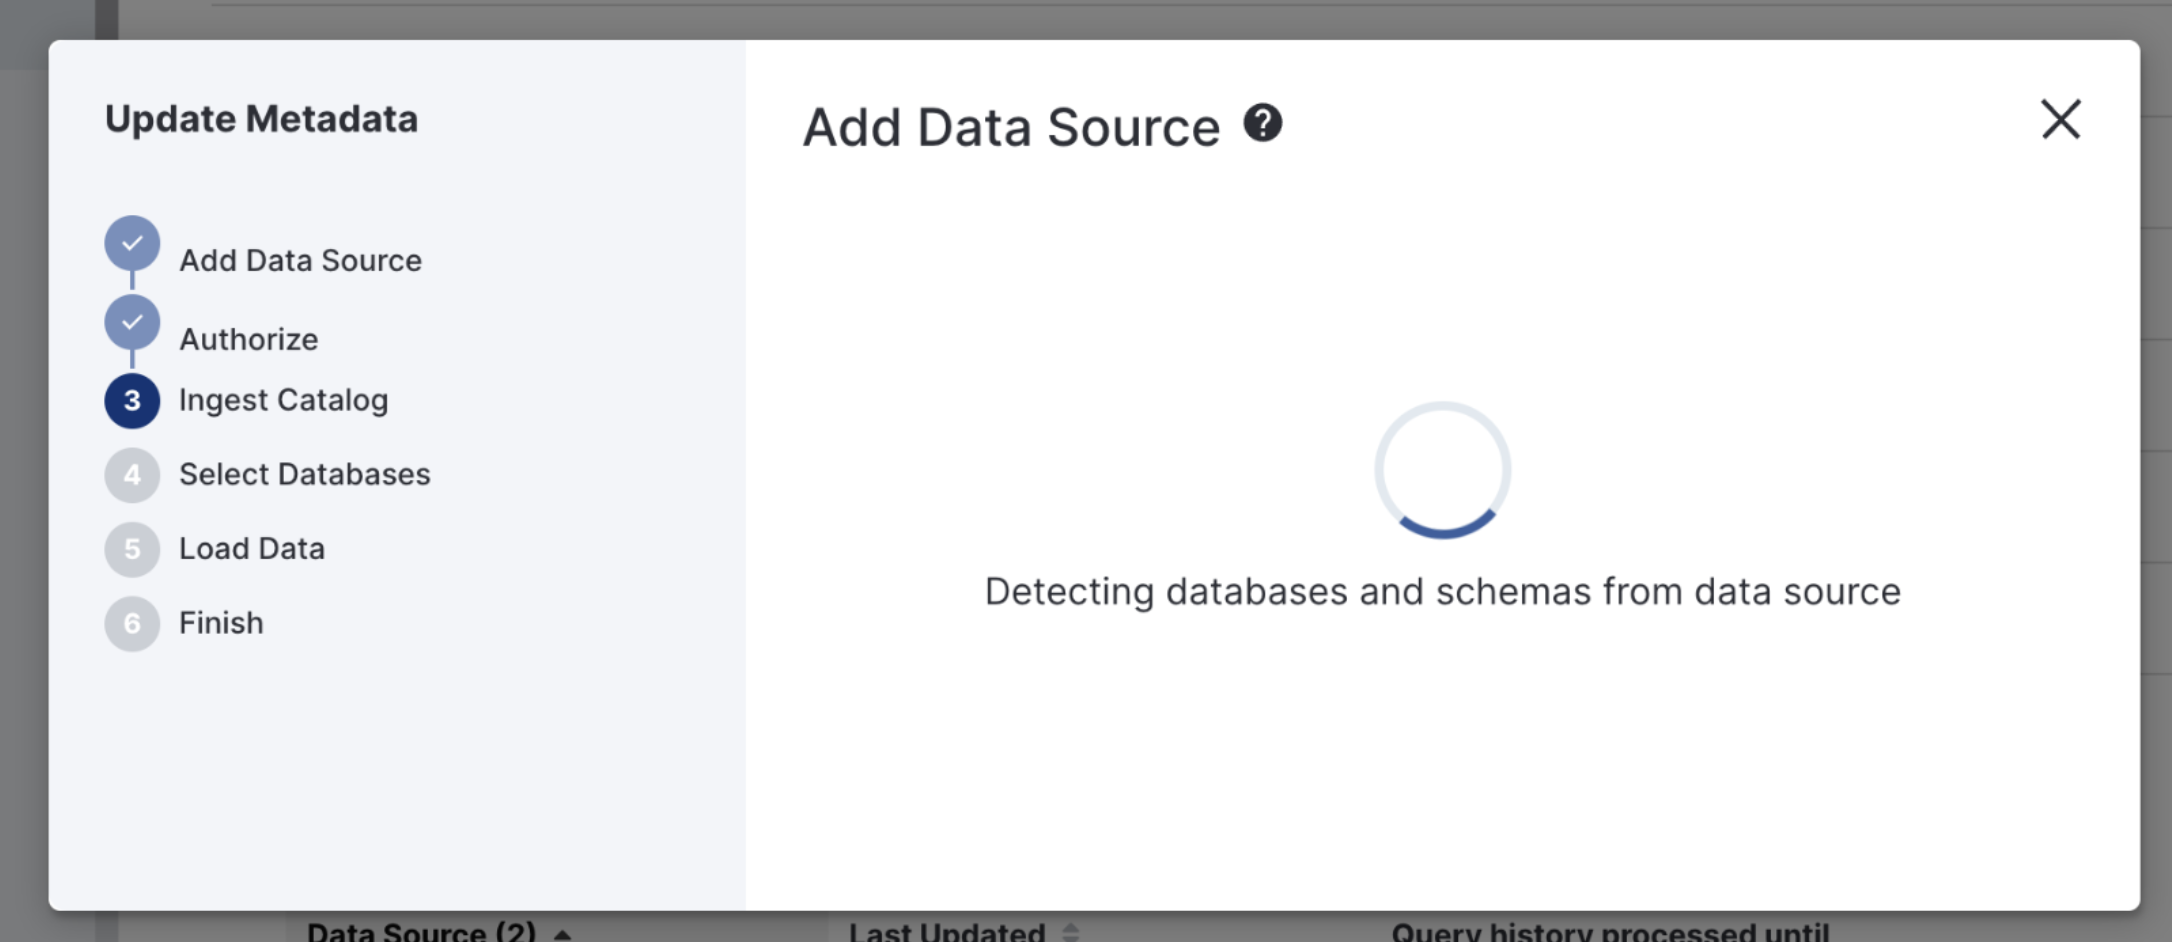Click the Query history processed until header

(1610, 930)
